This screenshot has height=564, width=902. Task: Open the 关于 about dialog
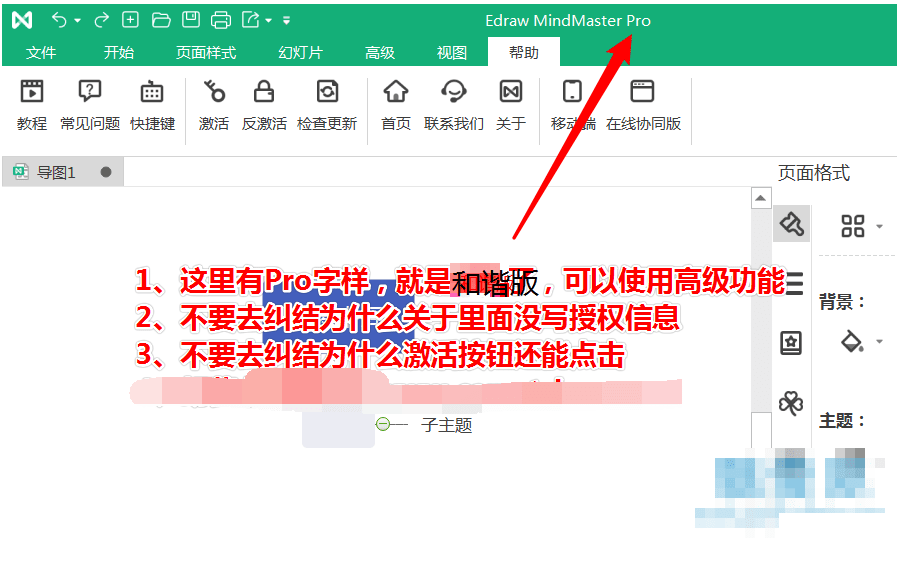click(511, 106)
